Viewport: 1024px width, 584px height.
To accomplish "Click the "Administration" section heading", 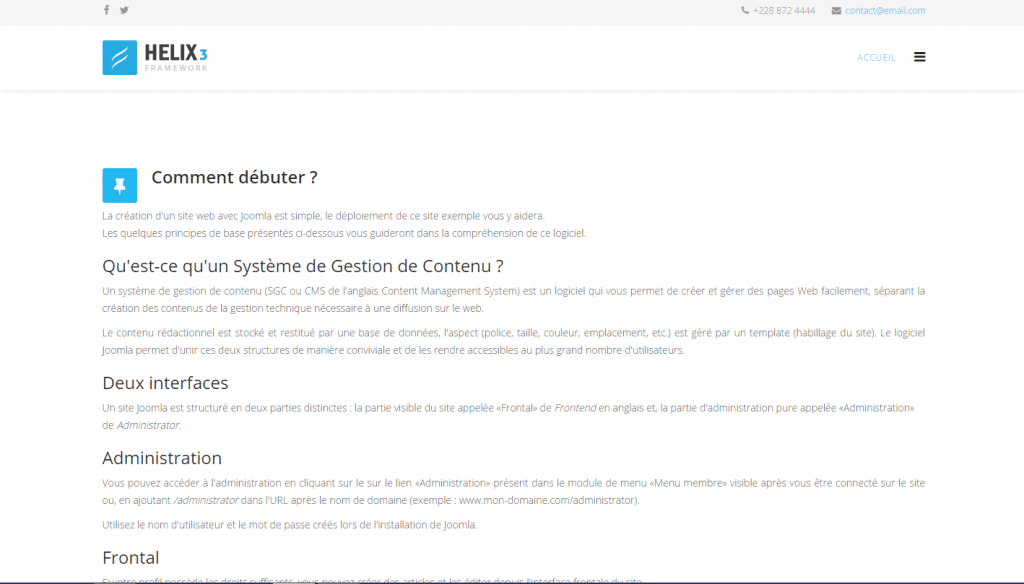I will point(162,458).
